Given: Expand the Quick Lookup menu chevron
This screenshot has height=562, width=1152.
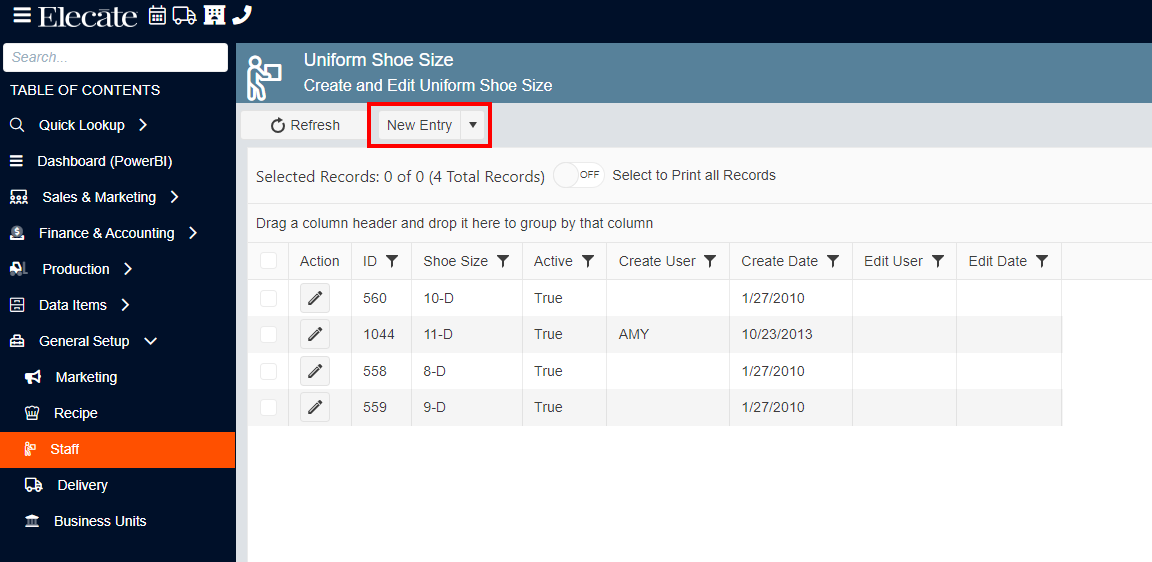Looking at the screenshot, I should (143, 125).
